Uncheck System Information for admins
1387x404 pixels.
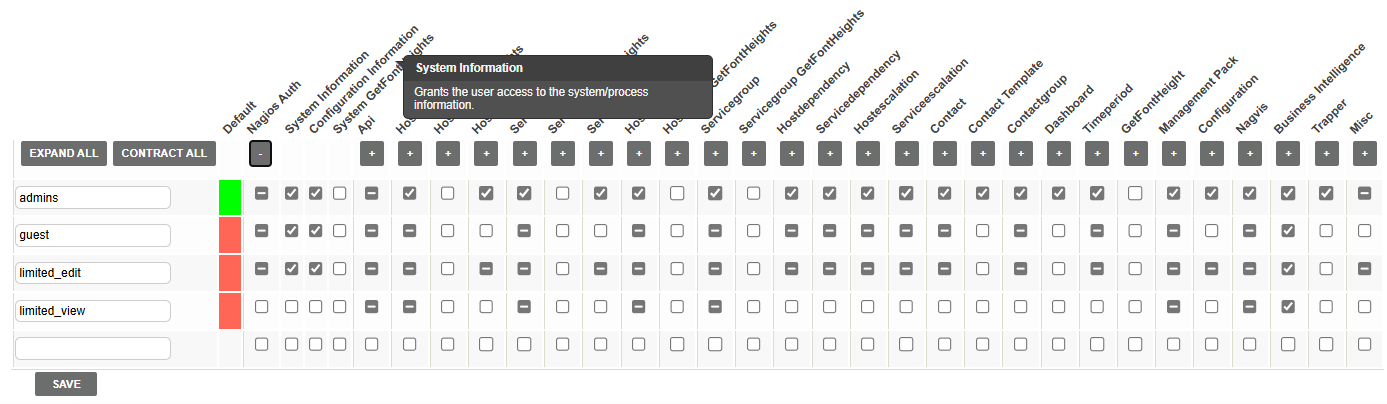click(x=291, y=193)
